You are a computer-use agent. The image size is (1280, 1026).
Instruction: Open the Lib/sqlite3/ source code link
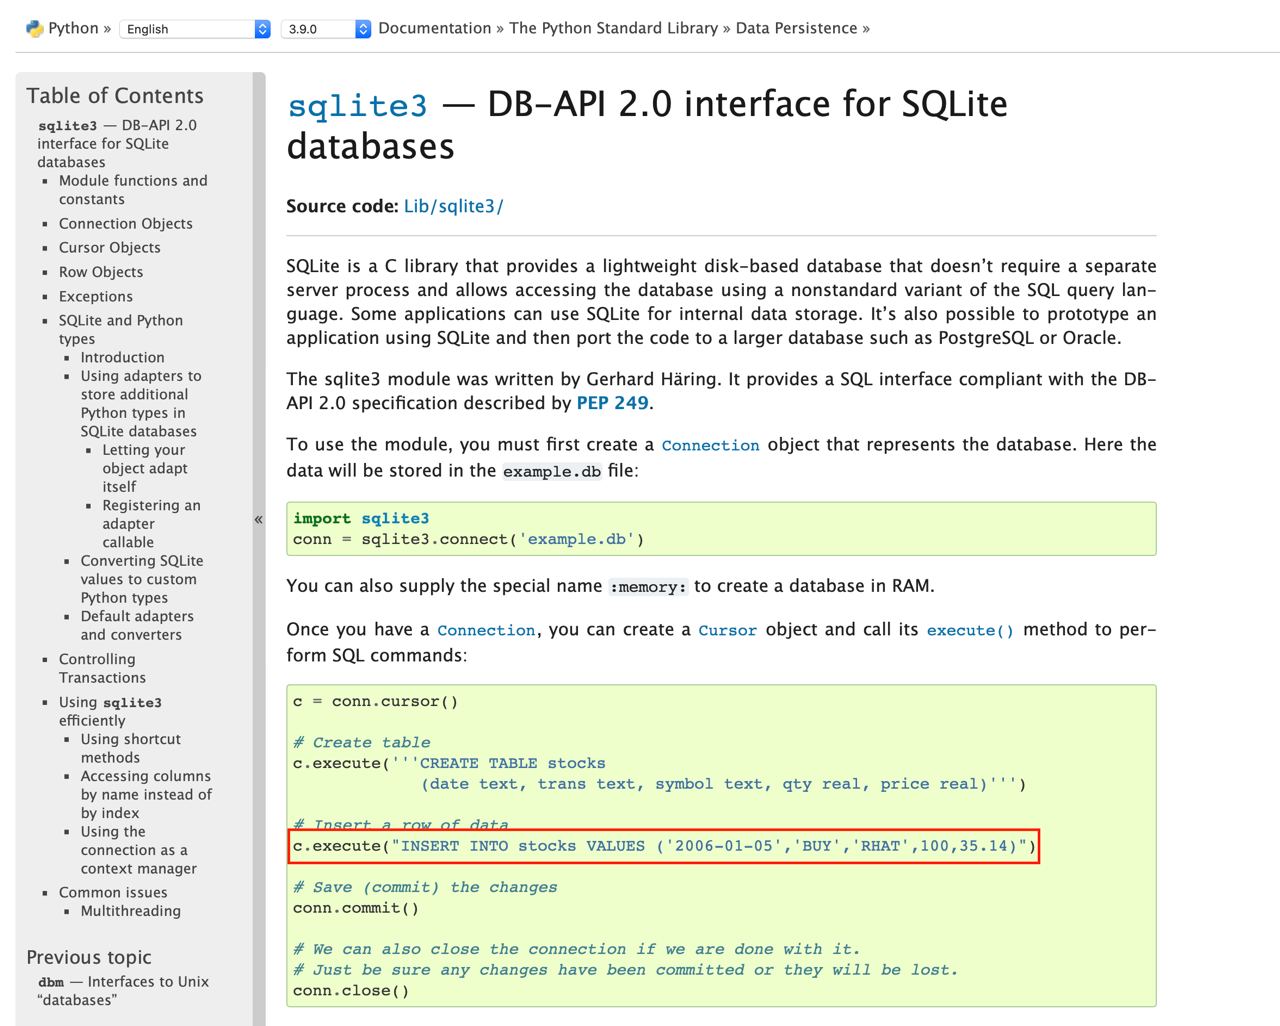(453, 206)
